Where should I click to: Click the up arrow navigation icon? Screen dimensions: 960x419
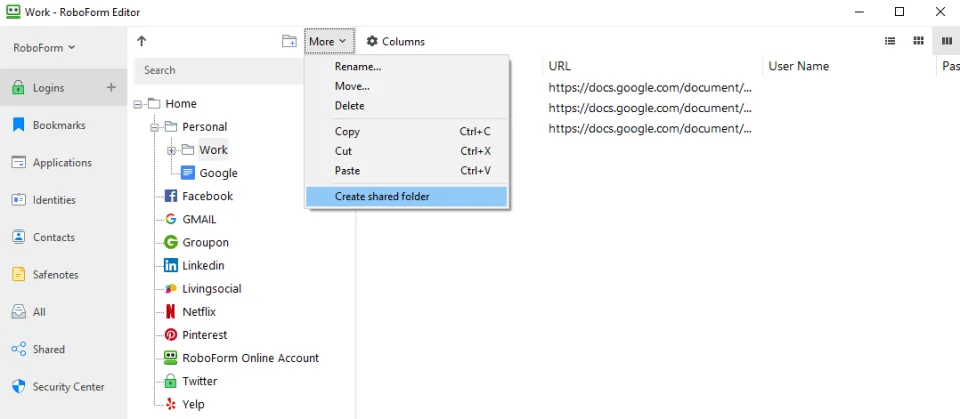[x=141, y=41]
